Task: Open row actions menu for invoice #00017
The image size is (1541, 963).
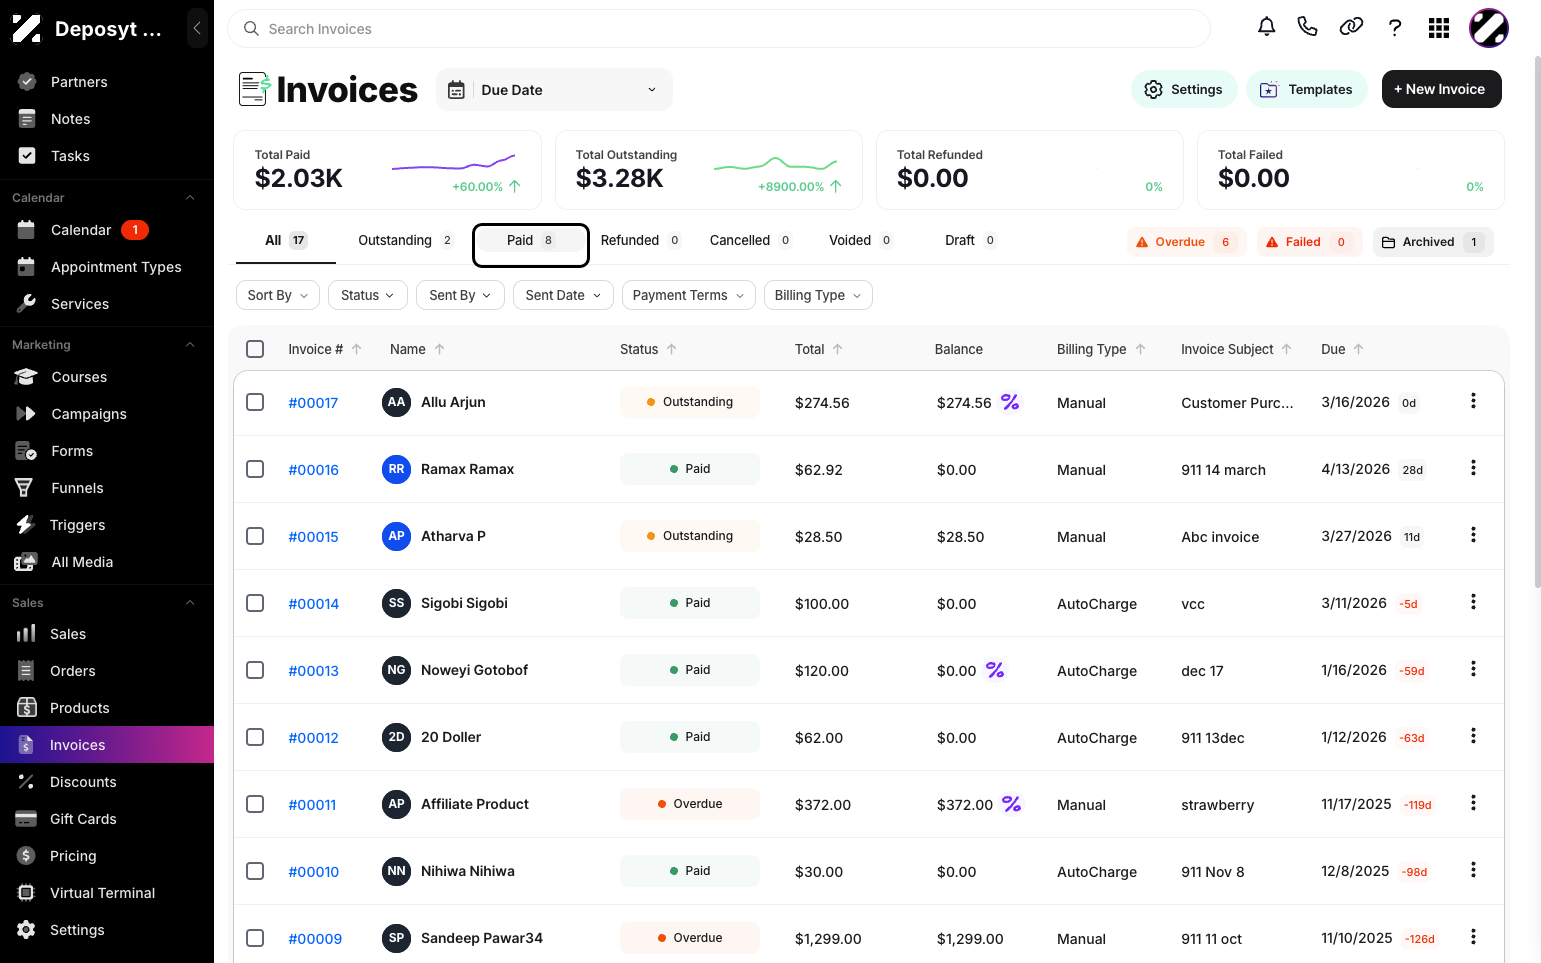Action: [x=1473, y=401]
